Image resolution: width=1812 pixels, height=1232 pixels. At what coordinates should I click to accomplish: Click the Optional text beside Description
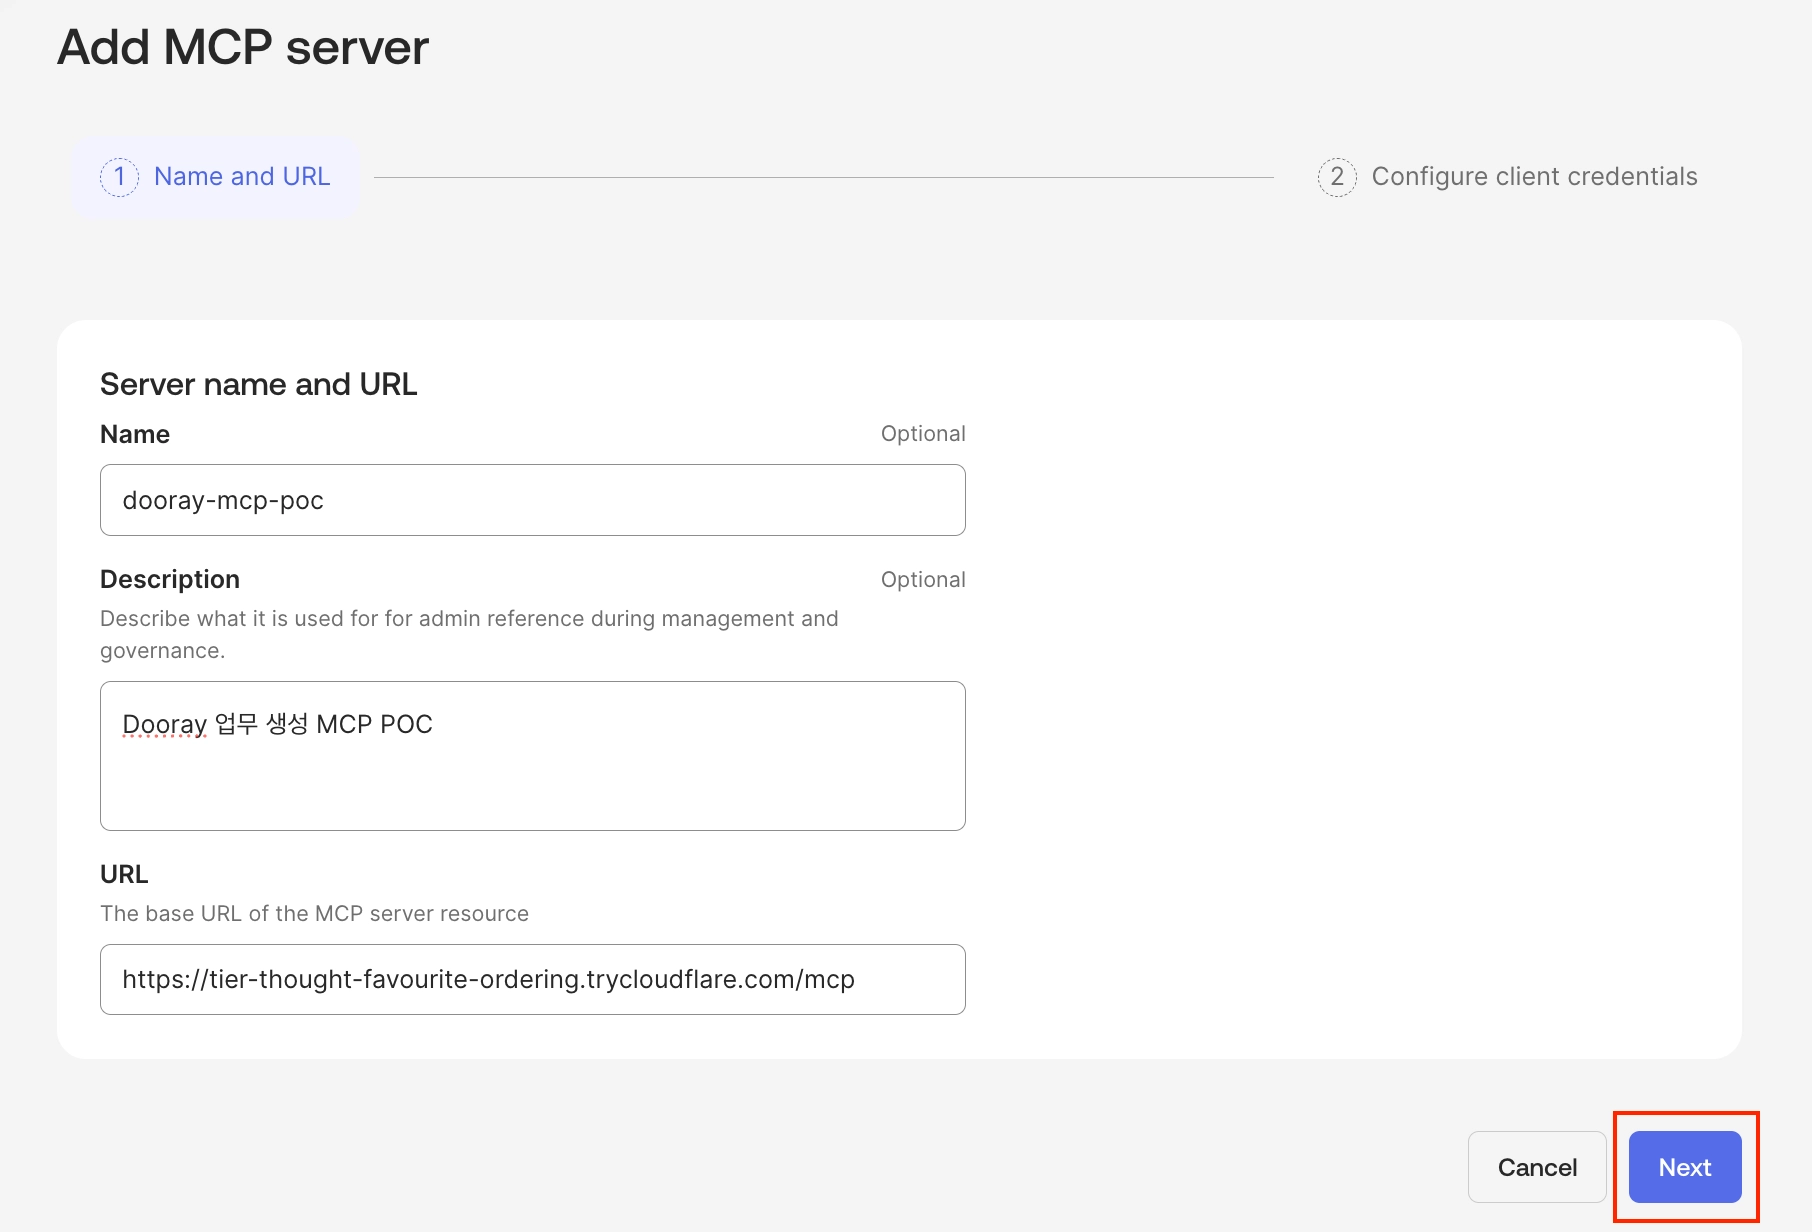point(923,580)
